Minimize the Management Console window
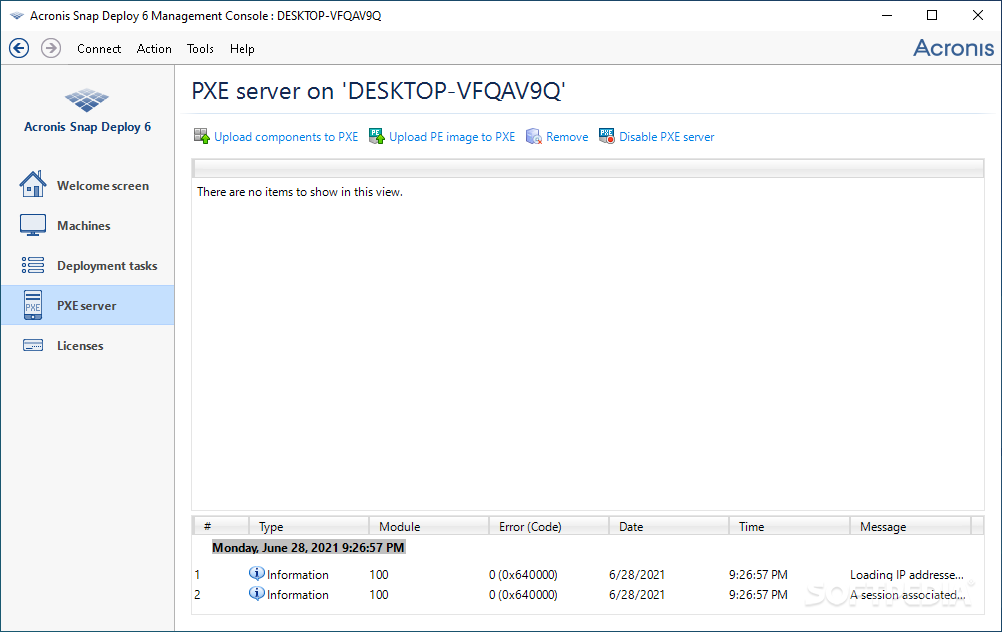Screen dimensions: 1002x632 (x=886, y=15)
